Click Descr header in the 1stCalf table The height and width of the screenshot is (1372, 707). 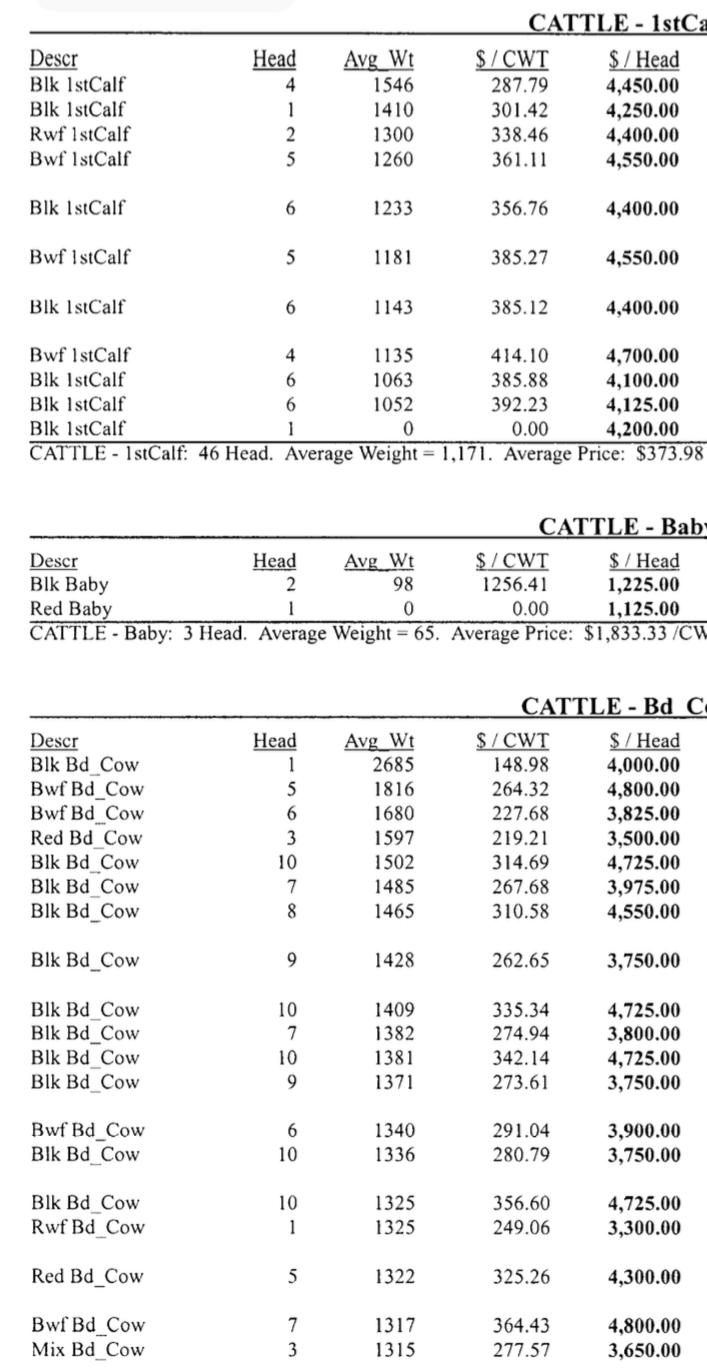[x=56, y=59]
